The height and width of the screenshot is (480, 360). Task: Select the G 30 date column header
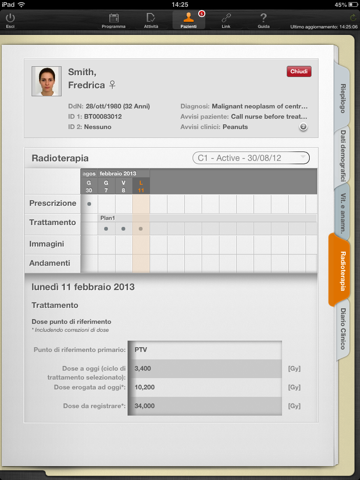89,186
